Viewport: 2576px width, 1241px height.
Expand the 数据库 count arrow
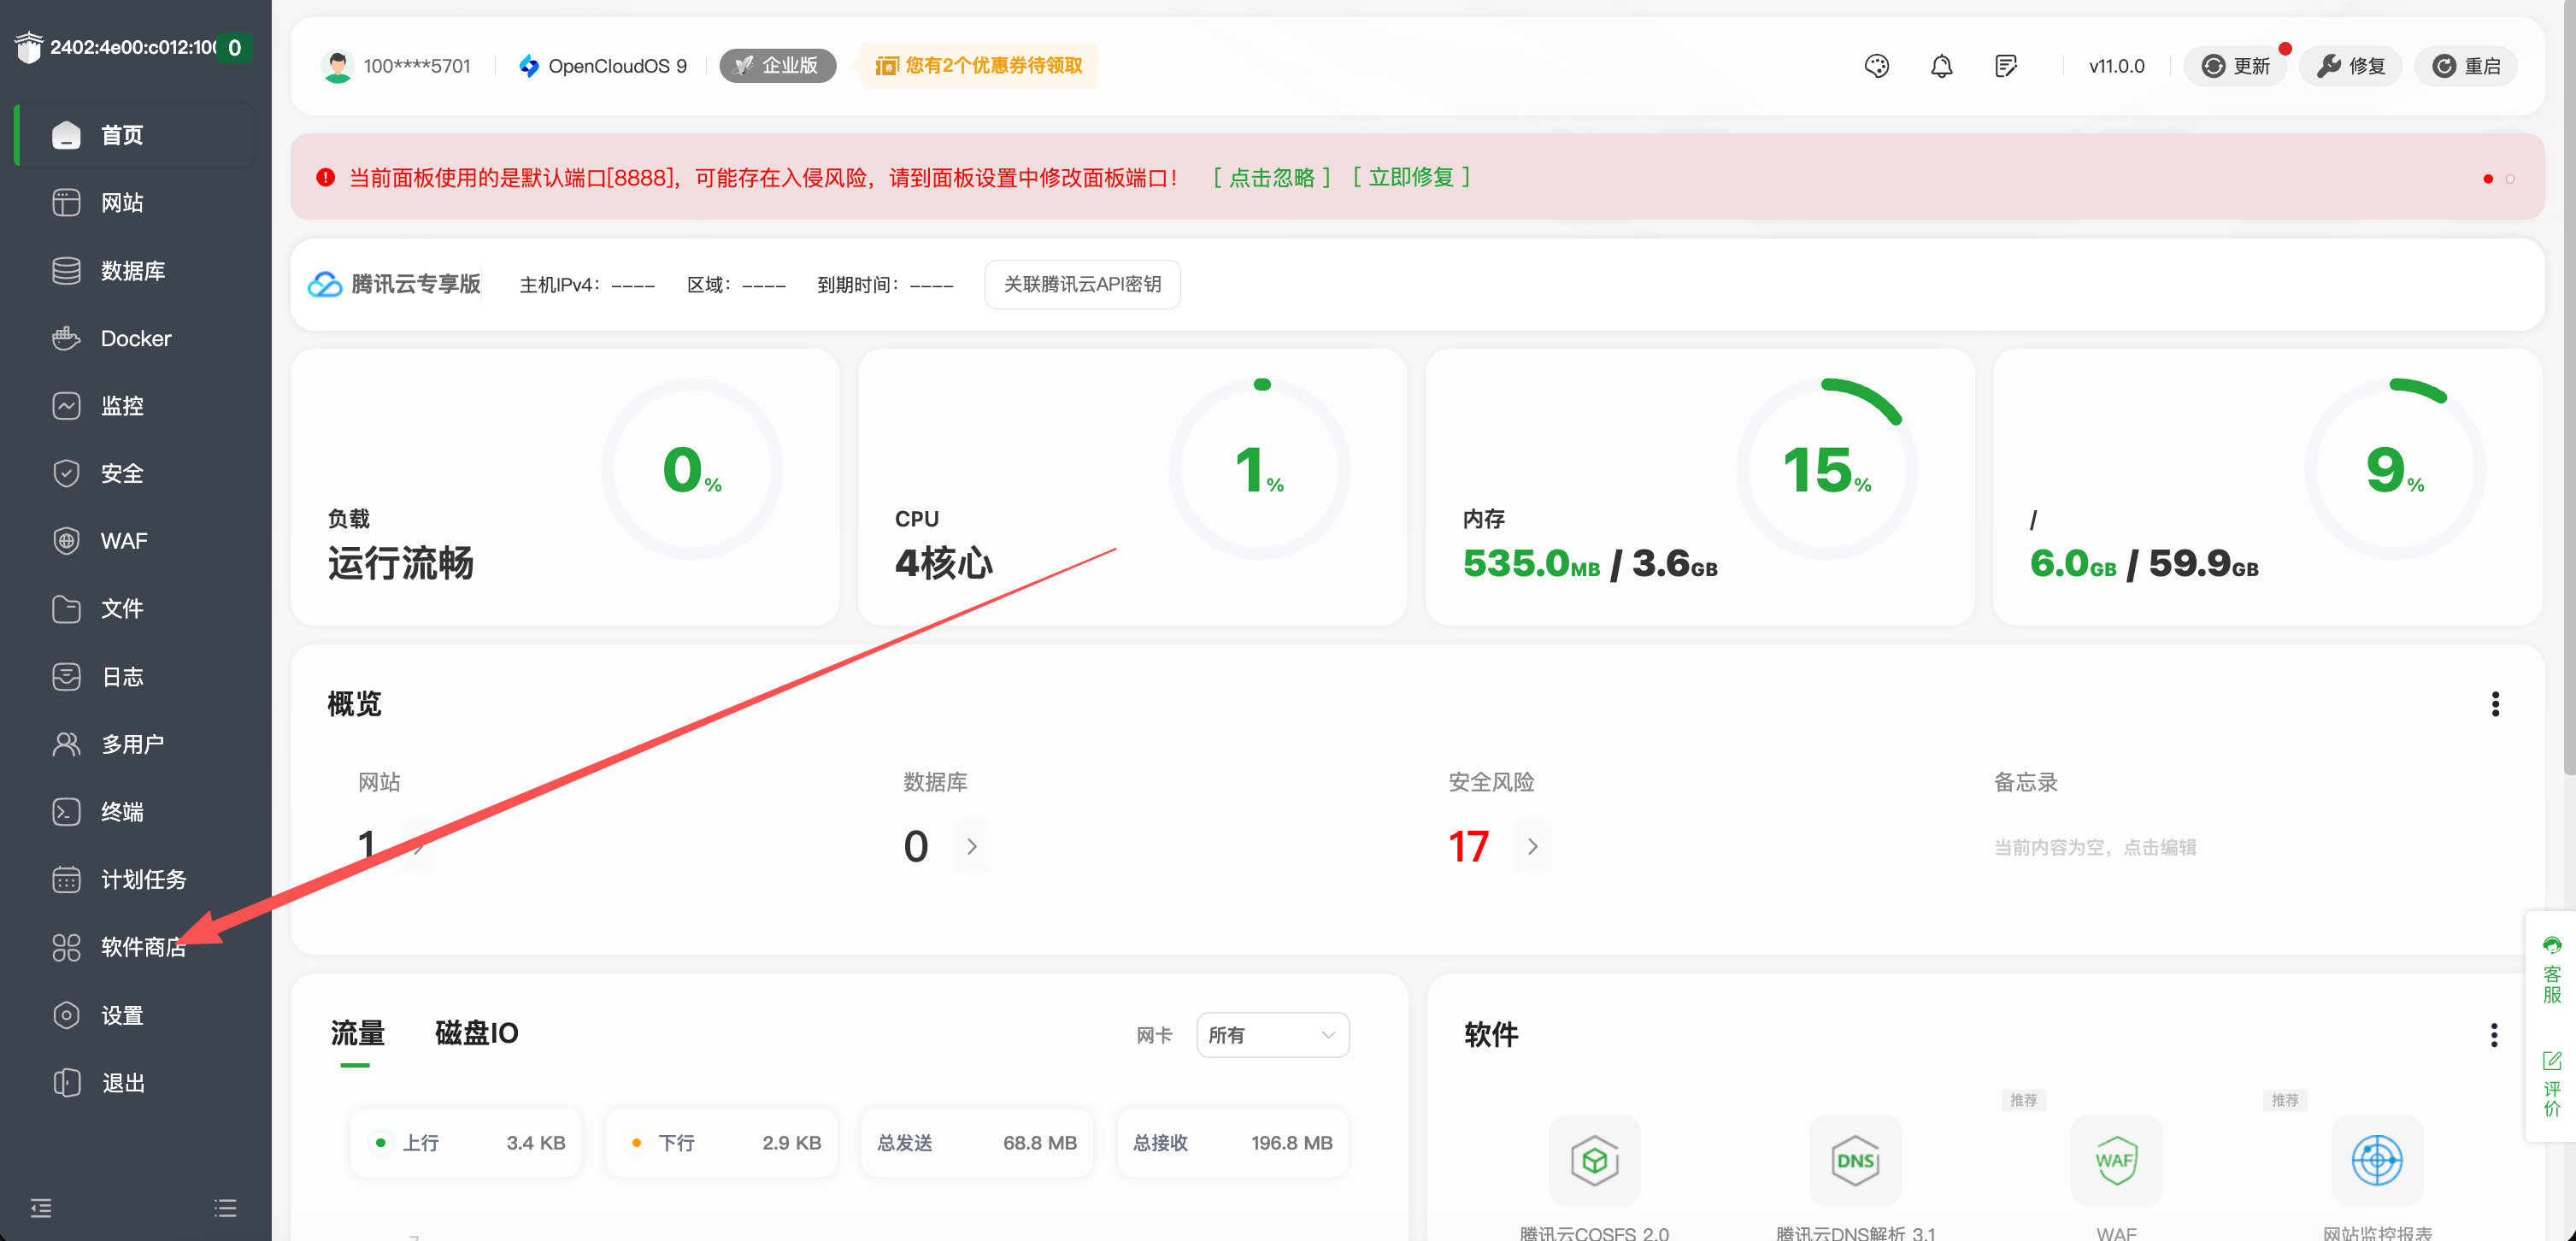(971, 846)
